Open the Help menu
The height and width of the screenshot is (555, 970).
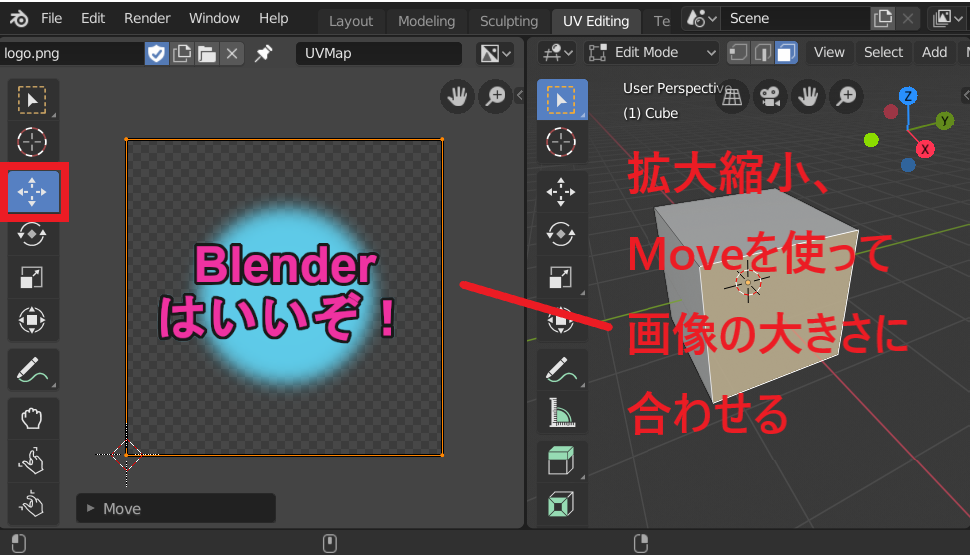[x=273, y=19]
